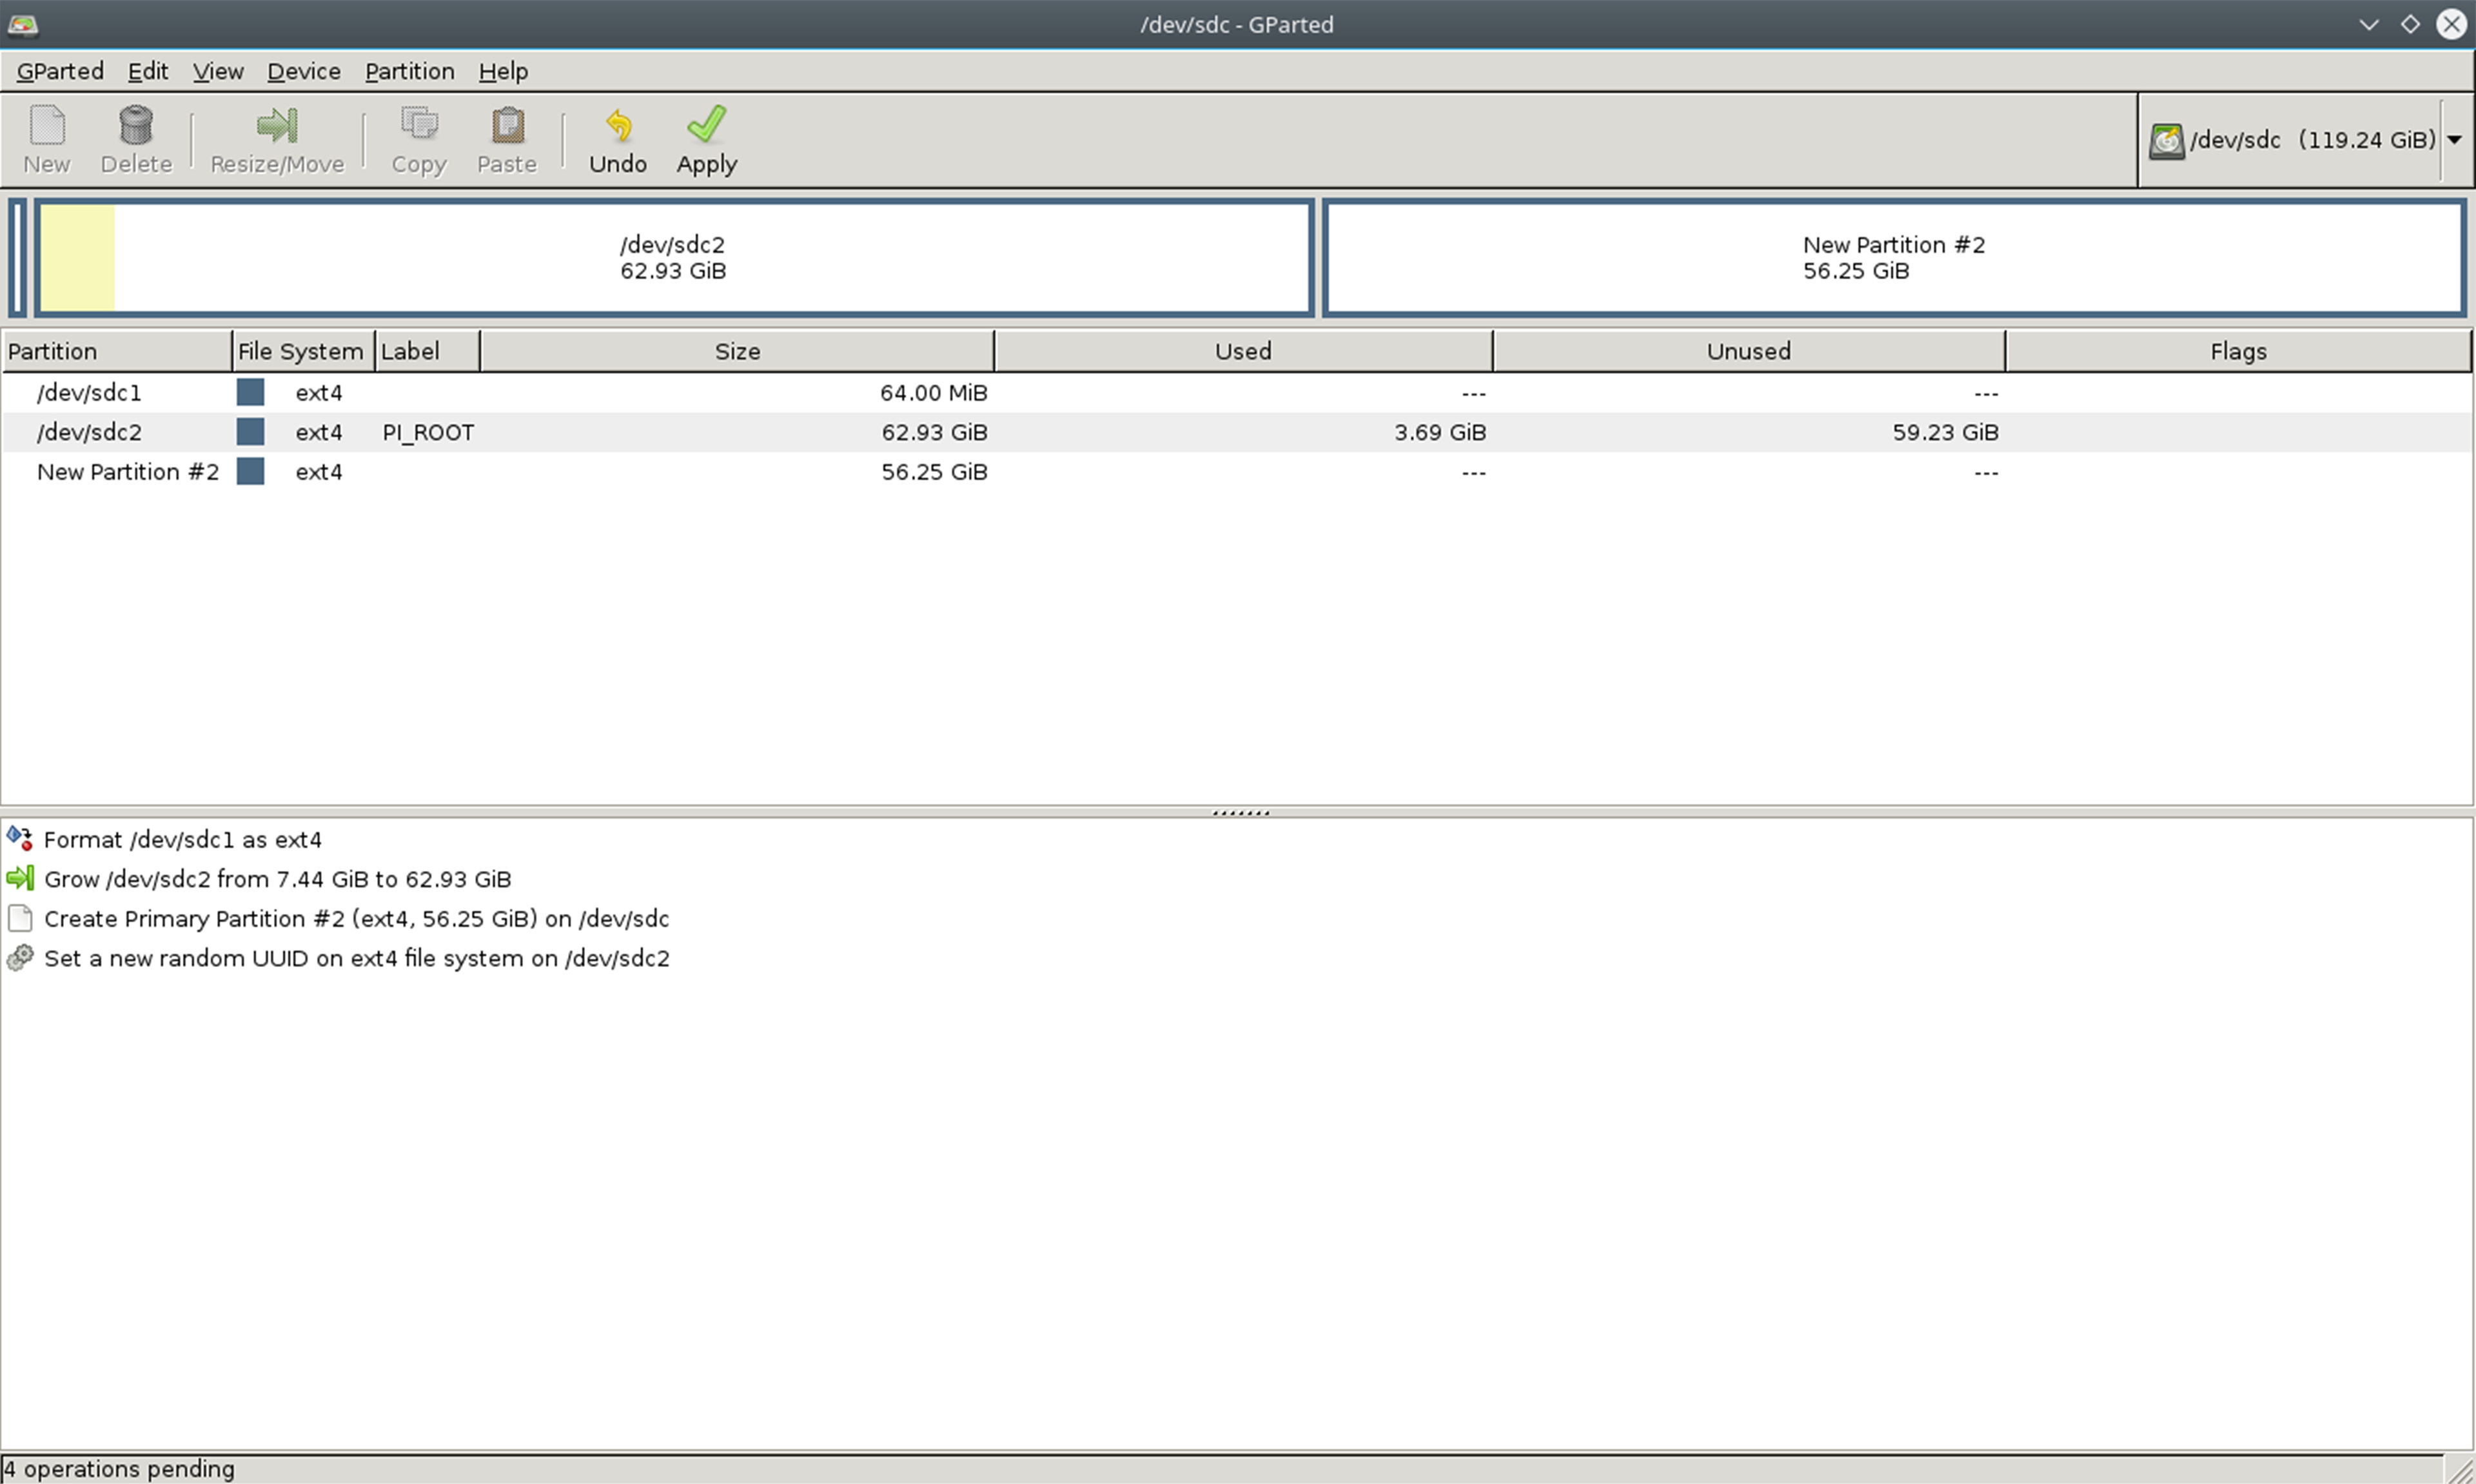Select New Partition #2 block in disk map

[1894, 258]
